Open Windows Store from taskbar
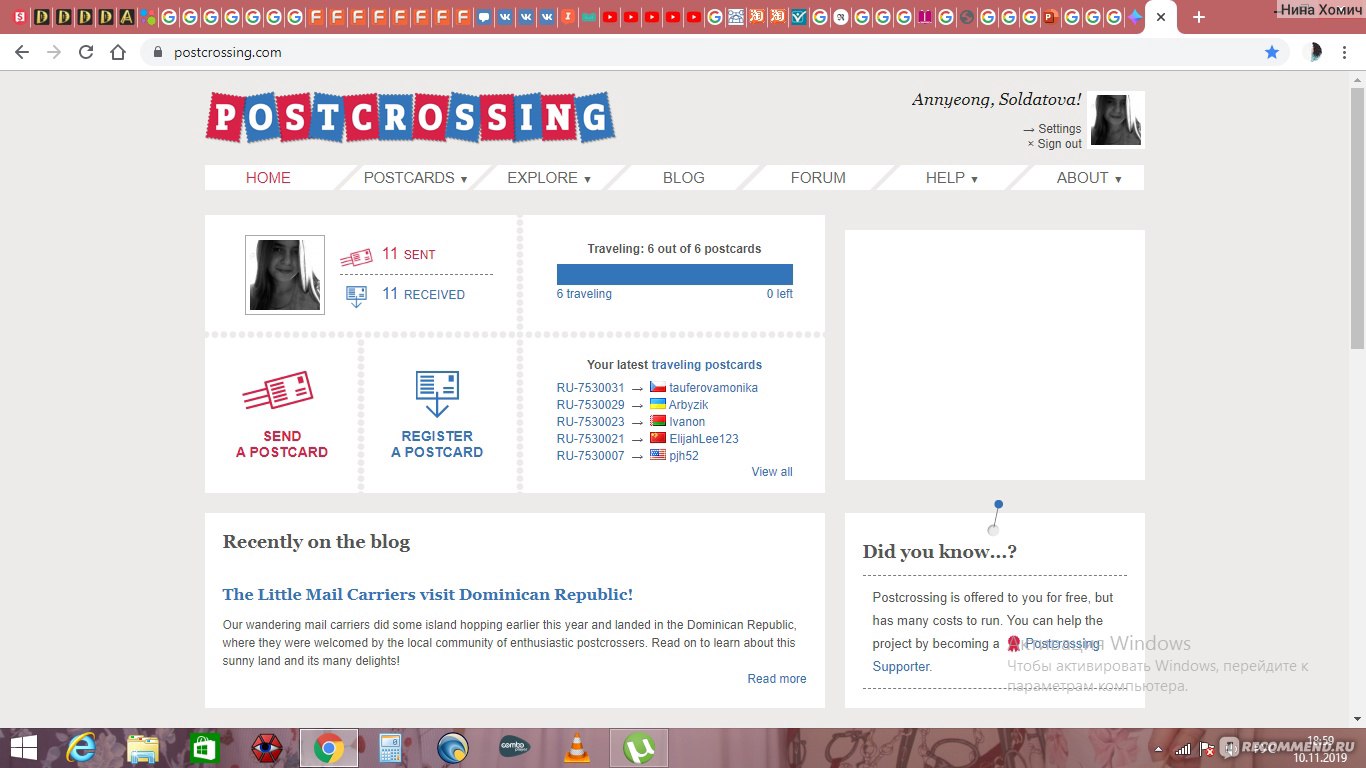 (x=204, y=748)
